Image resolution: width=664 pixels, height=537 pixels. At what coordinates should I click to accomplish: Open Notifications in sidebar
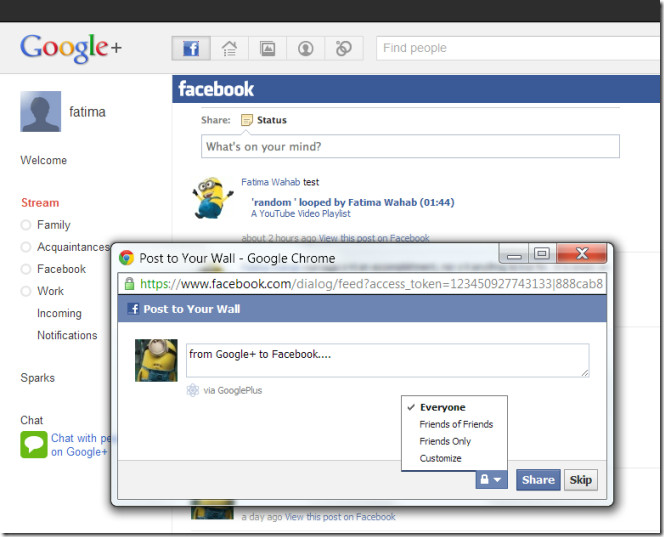coord(67,335)
